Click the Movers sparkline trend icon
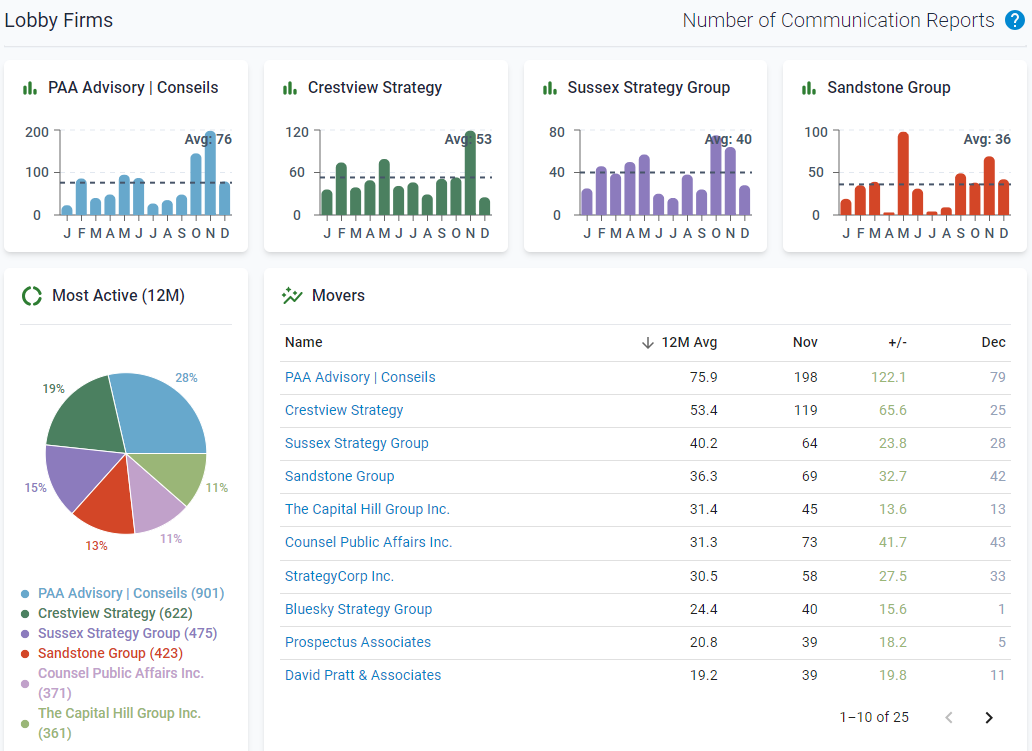The width and height of the screenshot is (1032, 751). click(x=292, y=296)
